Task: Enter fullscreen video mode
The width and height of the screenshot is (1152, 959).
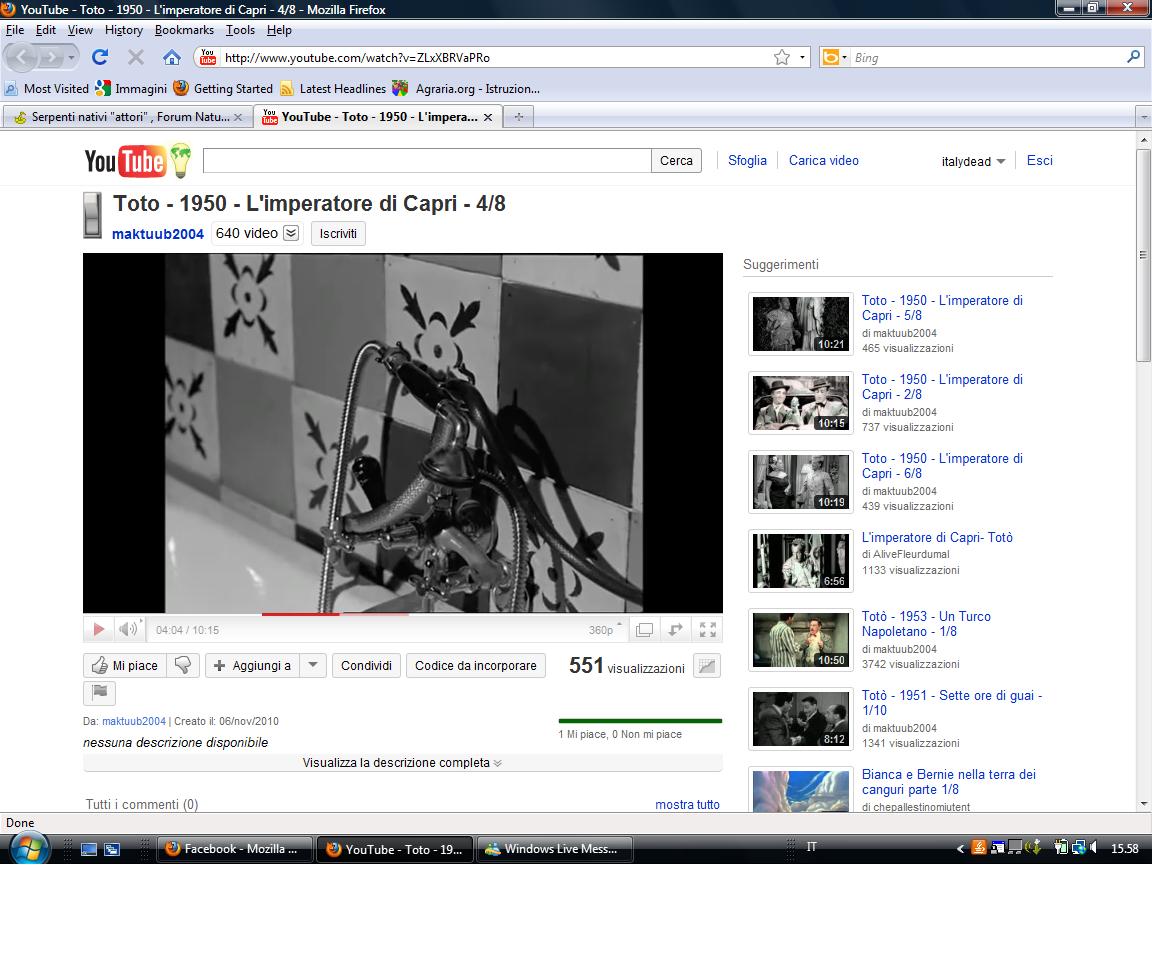Action: [708, 629]
